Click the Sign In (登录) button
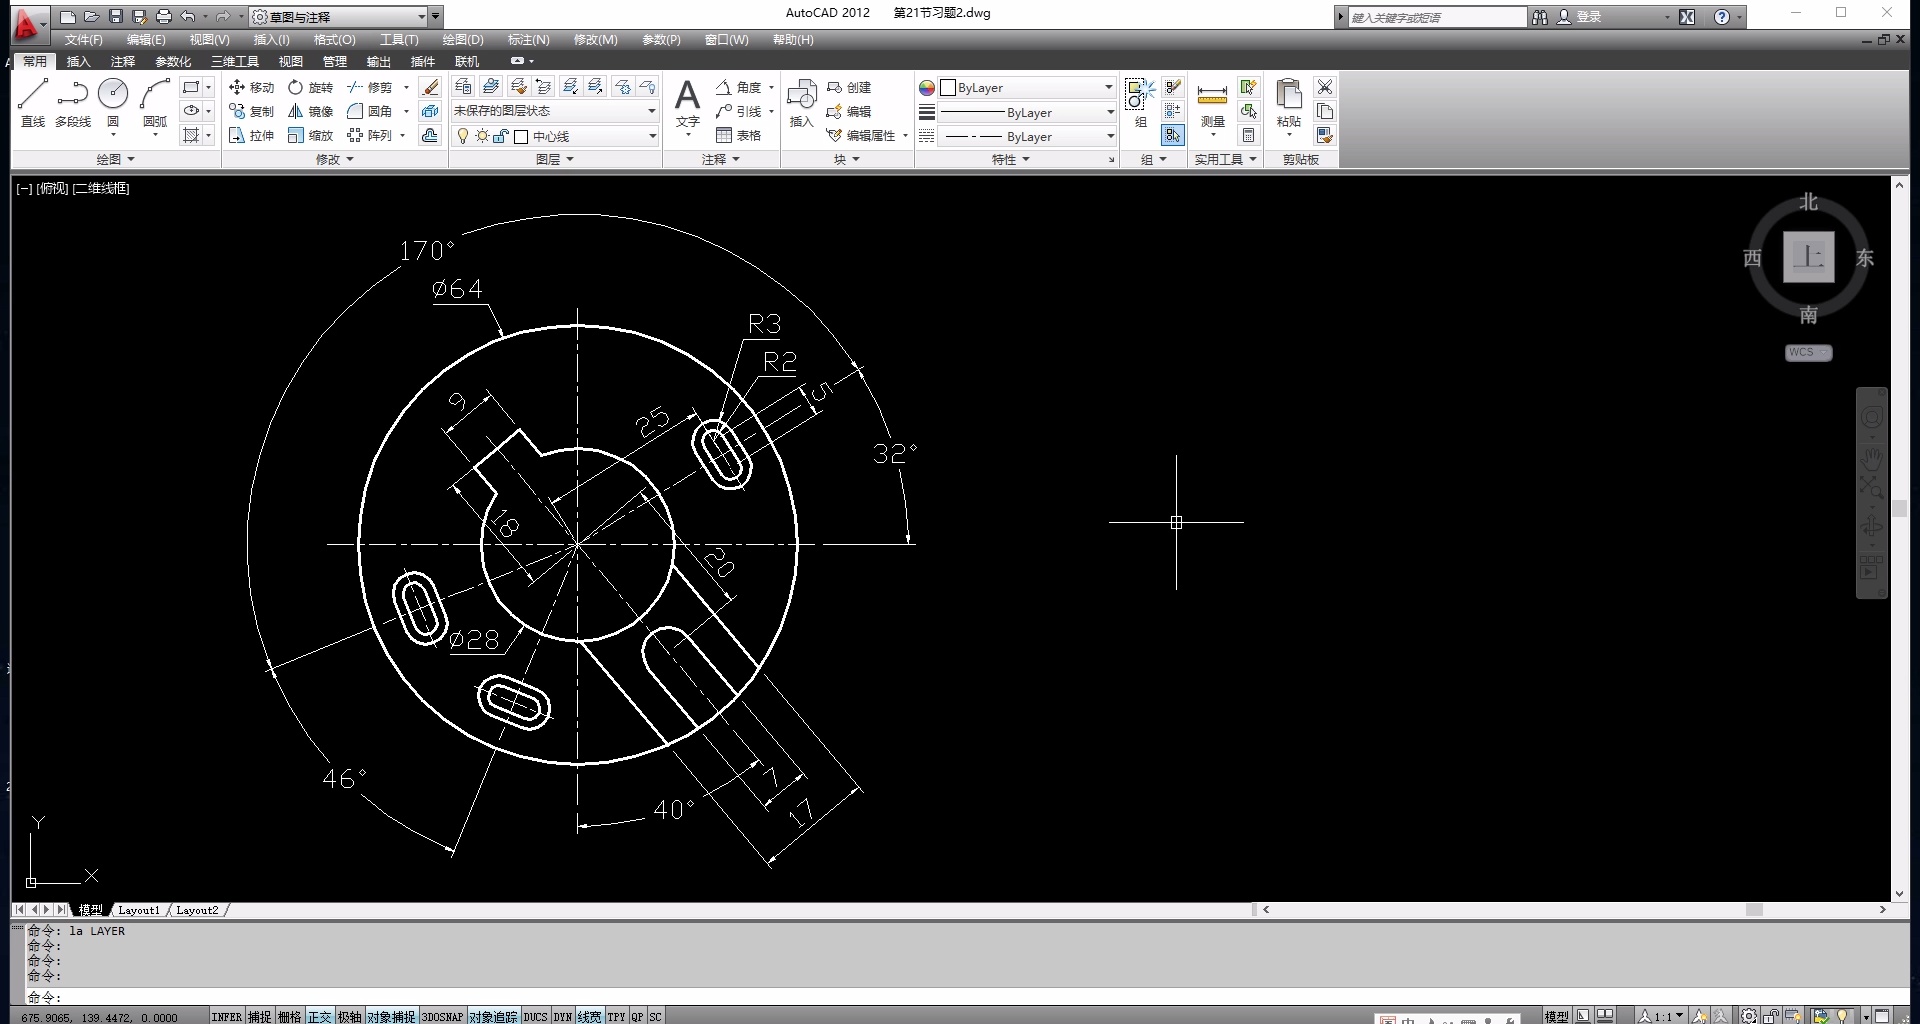Image resolution: width=1920 pixels, height=1024 pixels. 1588,17
